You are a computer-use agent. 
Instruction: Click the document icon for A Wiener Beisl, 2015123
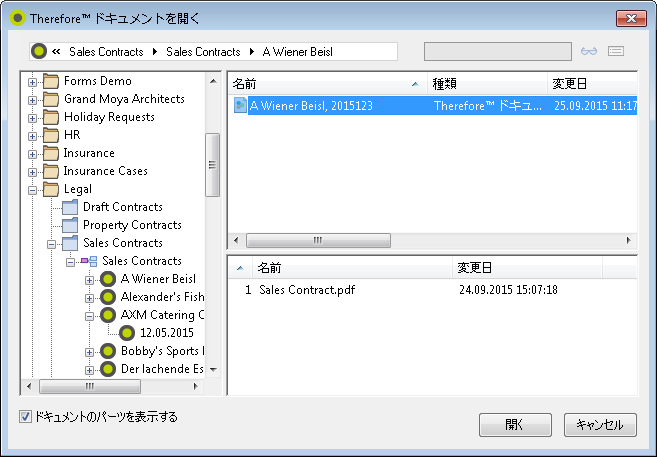click(240, 106)
